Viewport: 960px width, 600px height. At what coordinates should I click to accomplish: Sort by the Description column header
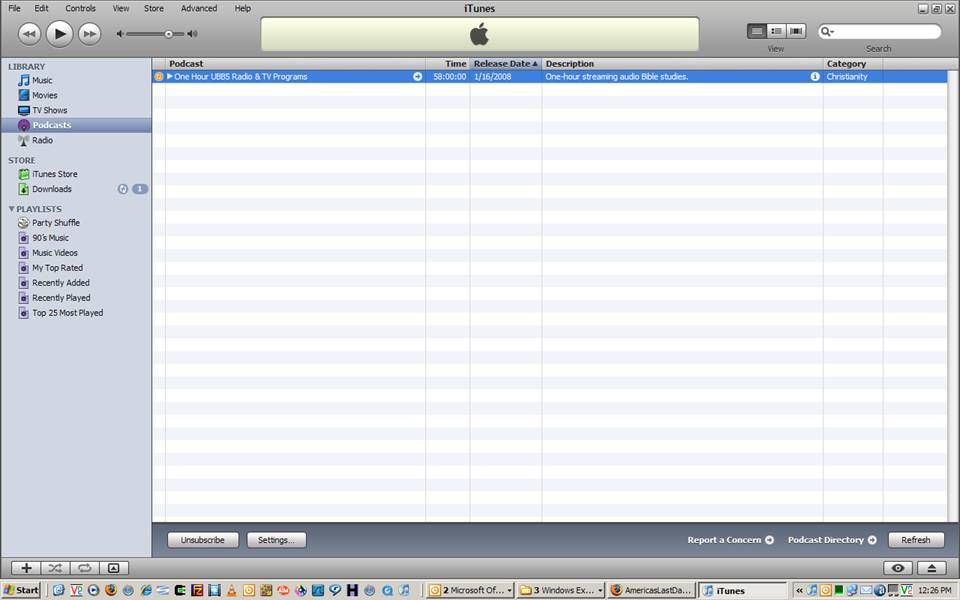pyautogui.click(x=682, y=64)
